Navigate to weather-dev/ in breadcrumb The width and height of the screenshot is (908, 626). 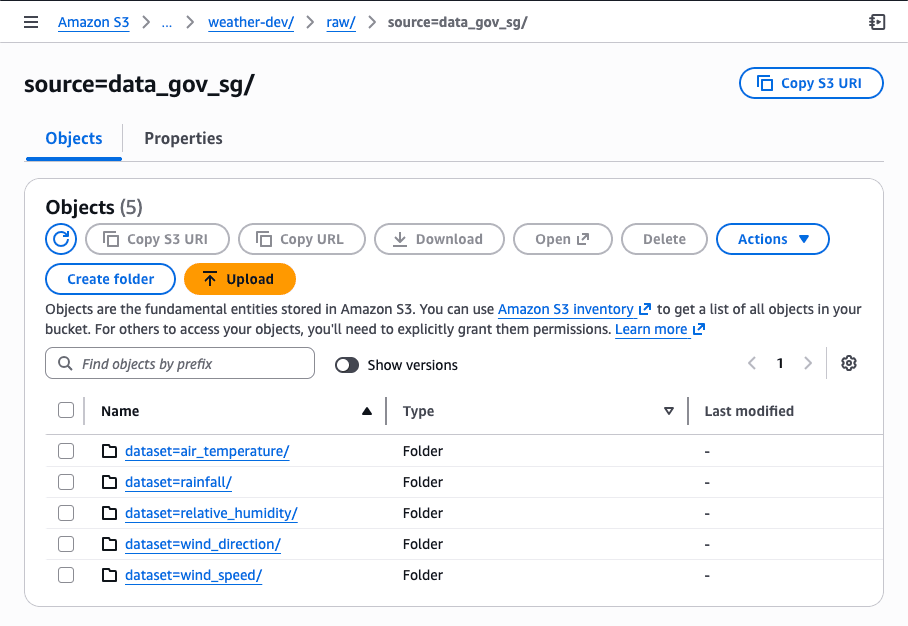[x=251, y=22]
